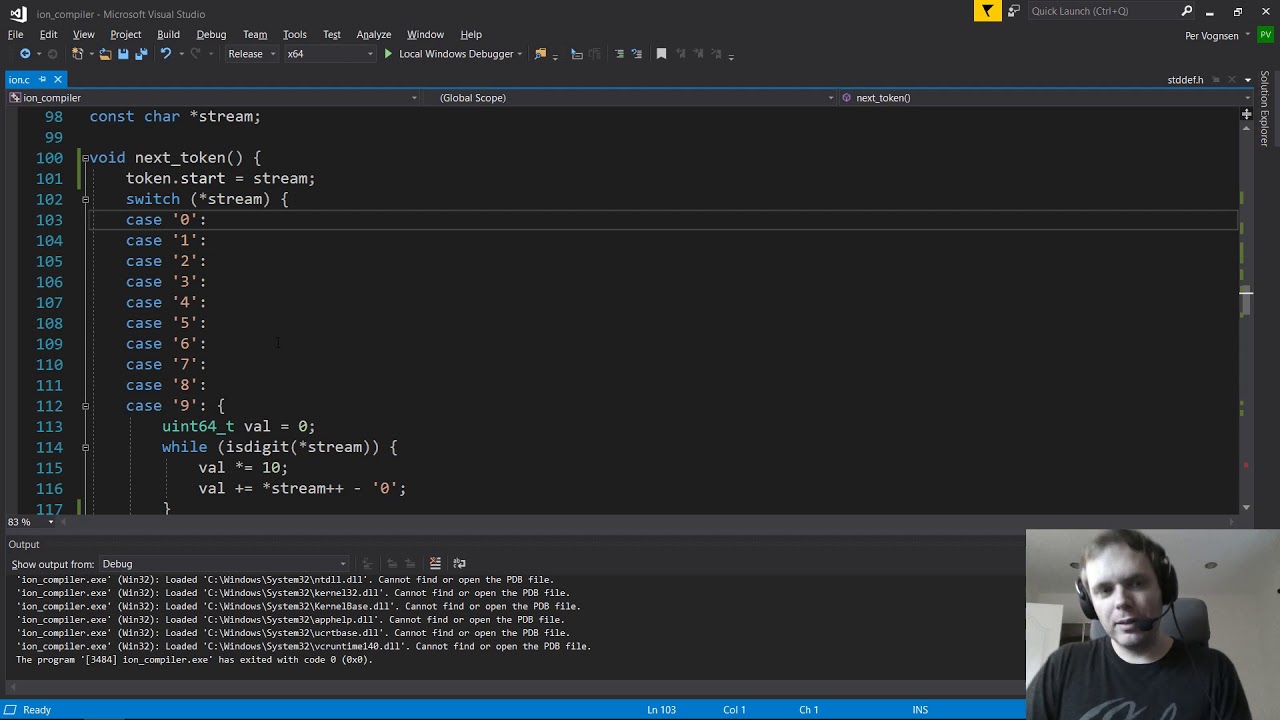Viewport: 1280px width, 720px height.
Task: Click the 'exited with code 0' output line
Action: 194,660
